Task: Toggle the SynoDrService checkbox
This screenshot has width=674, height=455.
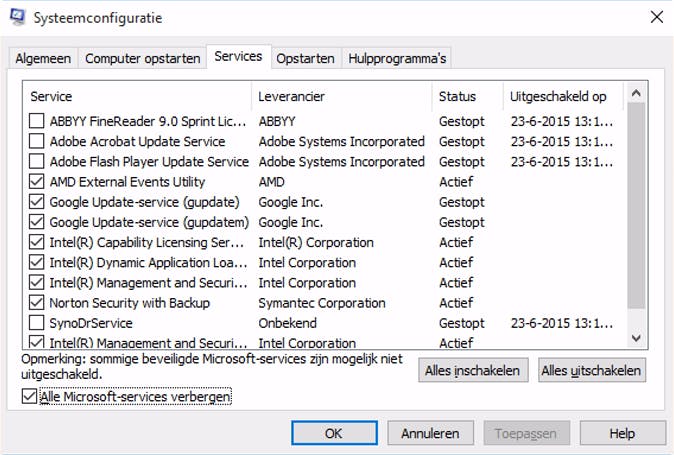Action: pos(37,323)
